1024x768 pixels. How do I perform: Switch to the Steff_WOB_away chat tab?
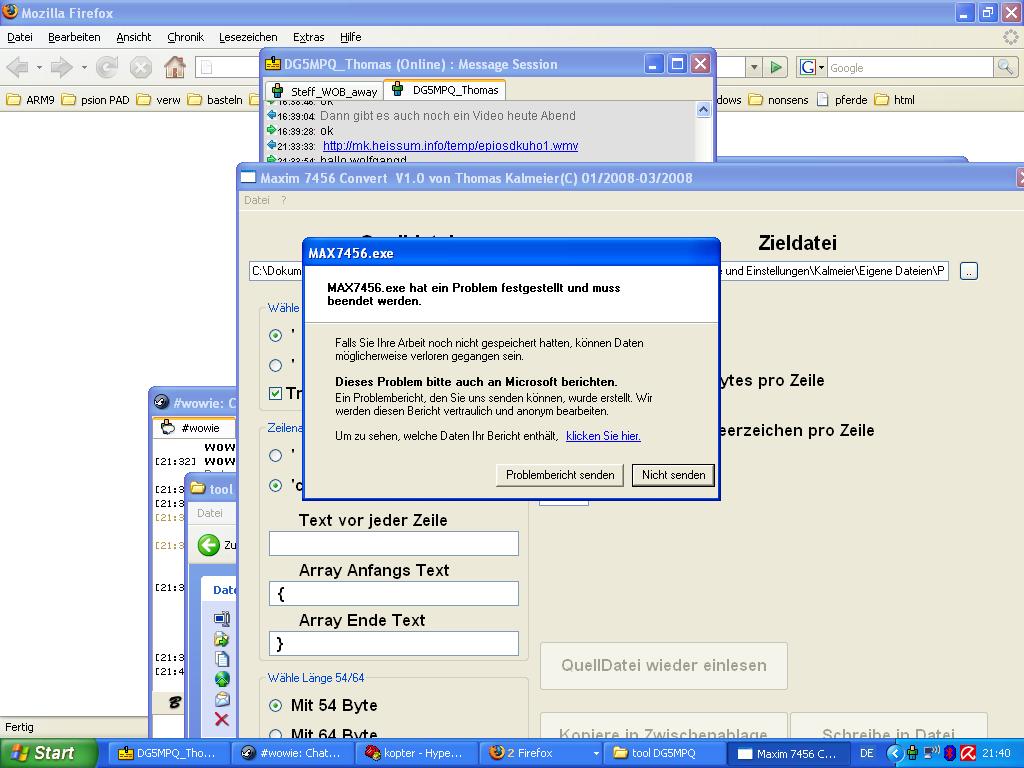[x=324, y=91]
